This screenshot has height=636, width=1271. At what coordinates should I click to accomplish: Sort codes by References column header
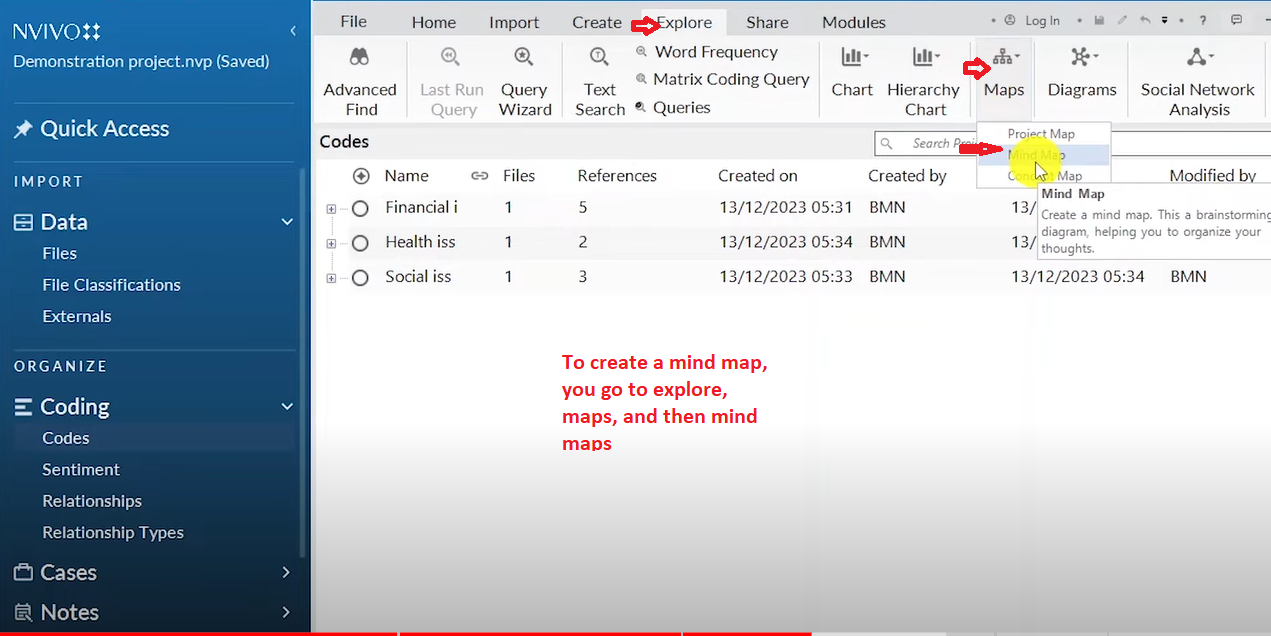pos(617,176)
